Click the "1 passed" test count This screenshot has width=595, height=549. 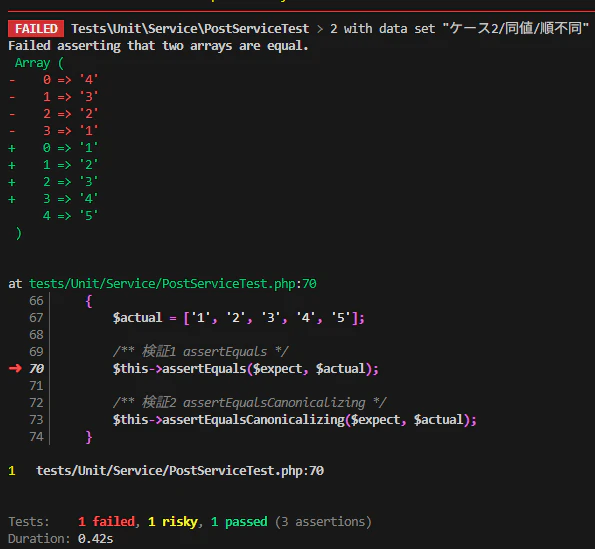[239, 522]
